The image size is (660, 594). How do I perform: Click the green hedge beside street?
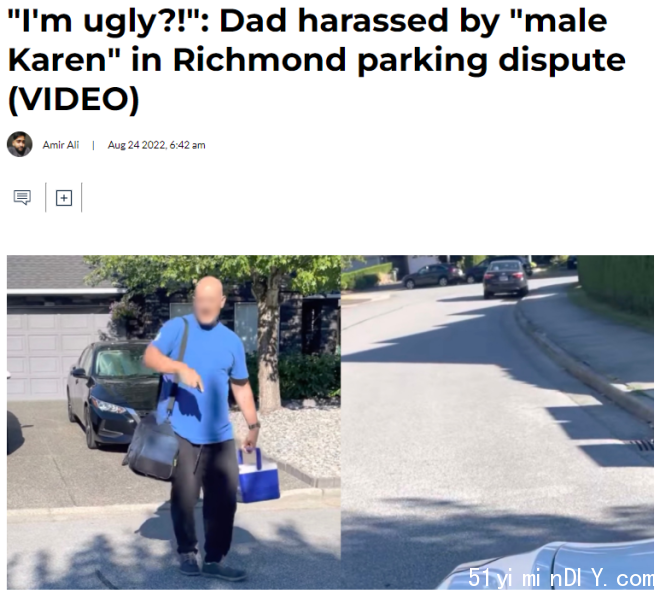pos(615,286)
